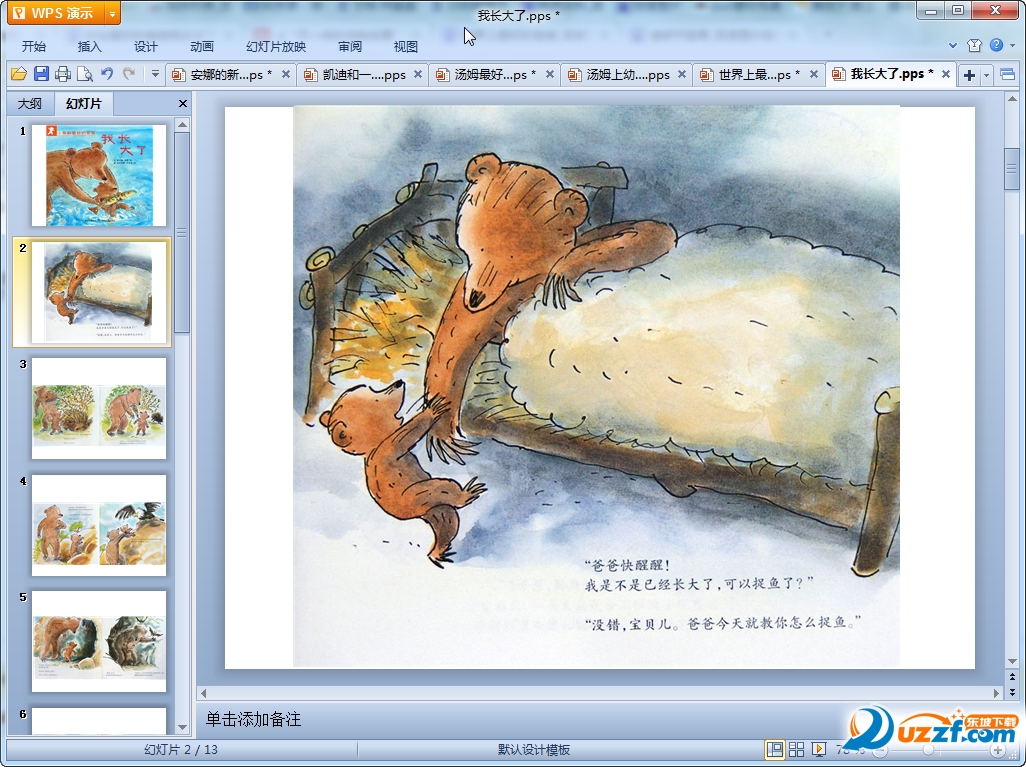Click 单击添加备注 to add notes
Viewport: 1026px width, 767px height.
coord(253,719)
